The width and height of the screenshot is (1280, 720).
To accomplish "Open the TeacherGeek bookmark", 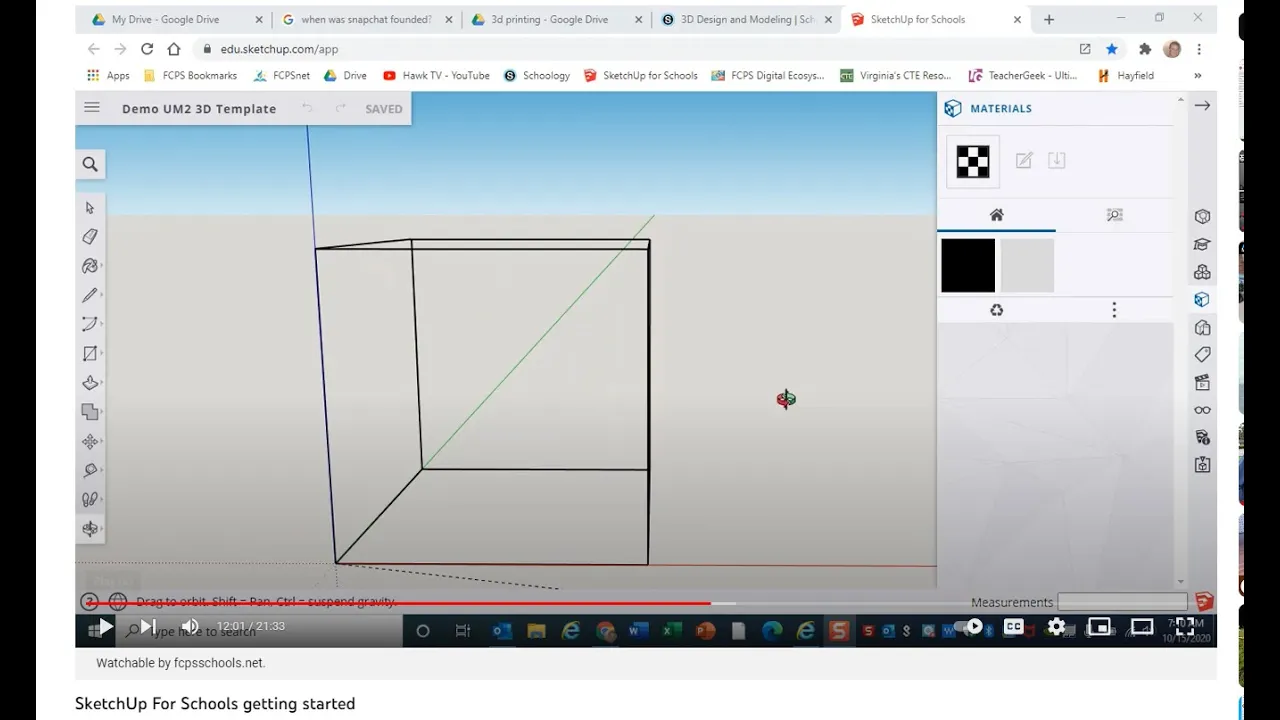I will (x=1023, y=75).
